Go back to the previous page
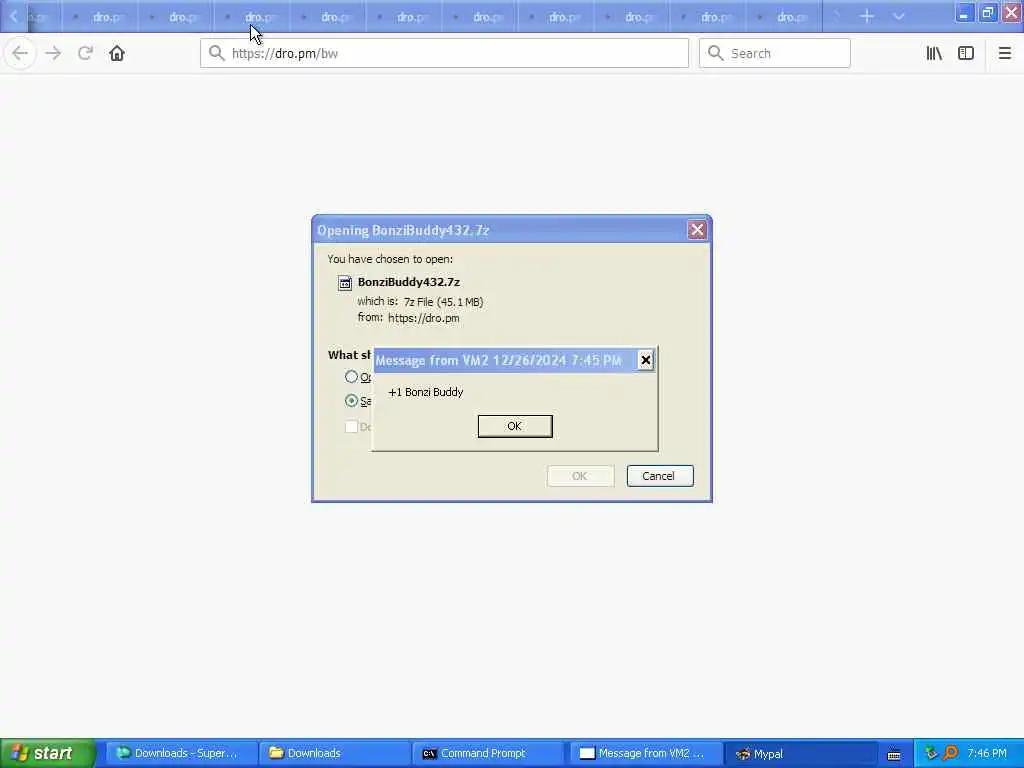This screenshot has width=1024, height=768. [x=20, y=53]
